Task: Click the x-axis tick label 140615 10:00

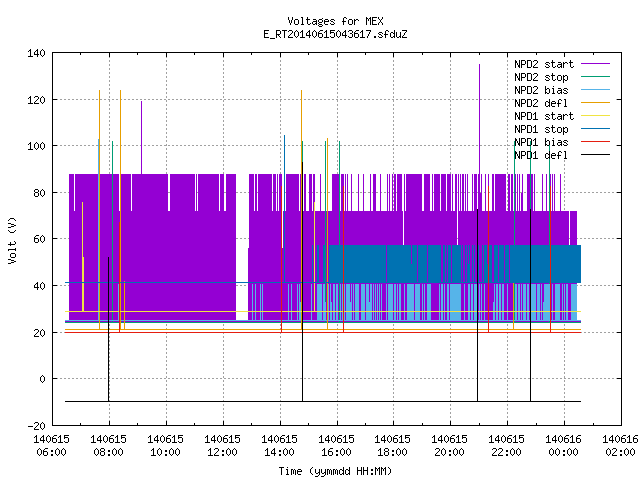Action: [x=165, y=446]
